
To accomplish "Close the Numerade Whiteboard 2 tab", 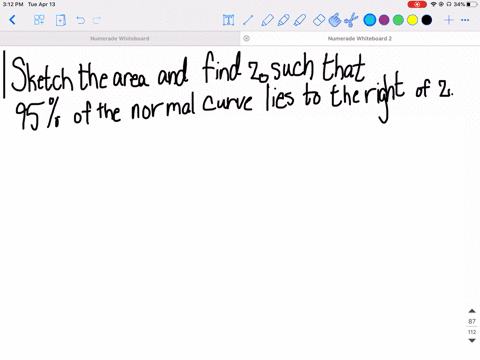I will [x=246, y=38].
